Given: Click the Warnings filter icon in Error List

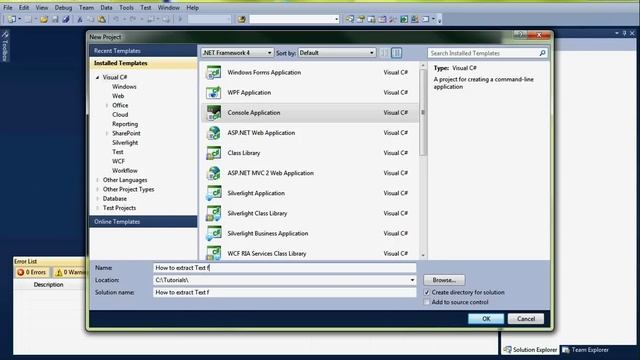Looking at the screenshot, I should 59,272.
